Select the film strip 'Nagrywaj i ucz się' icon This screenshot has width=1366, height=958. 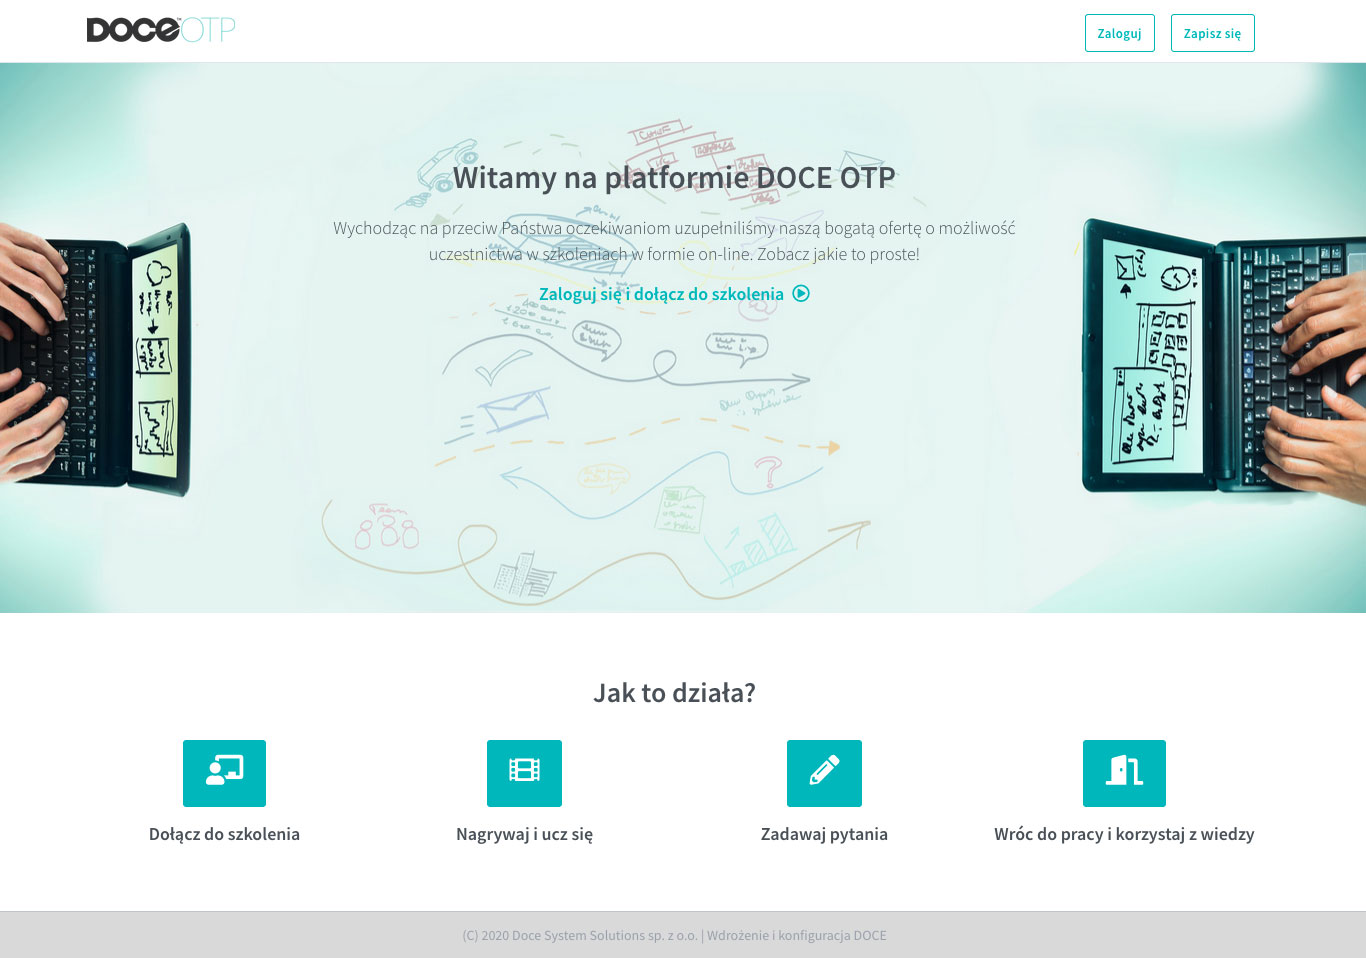[524, 773]
